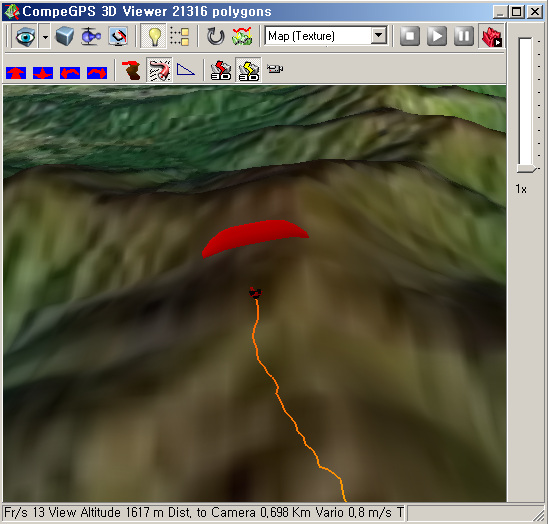Click the blue helicopter fly mode icon
Screen dimensions: 548x524
click(91, 36)
